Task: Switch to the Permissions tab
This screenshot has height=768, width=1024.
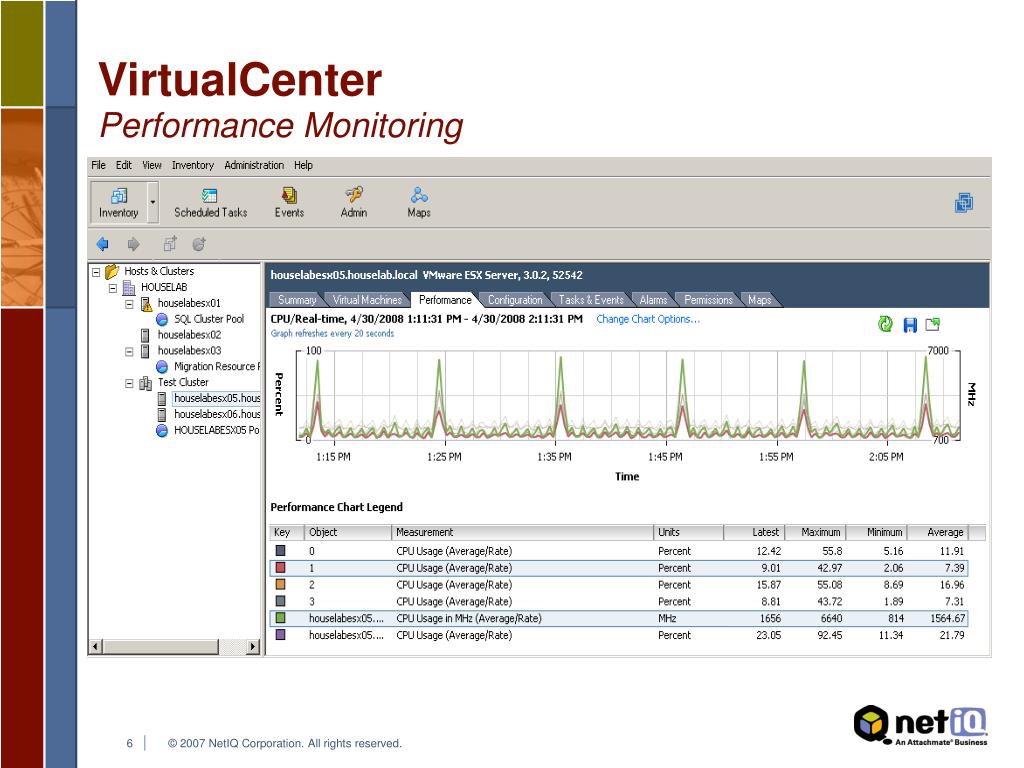Action: 708,300
